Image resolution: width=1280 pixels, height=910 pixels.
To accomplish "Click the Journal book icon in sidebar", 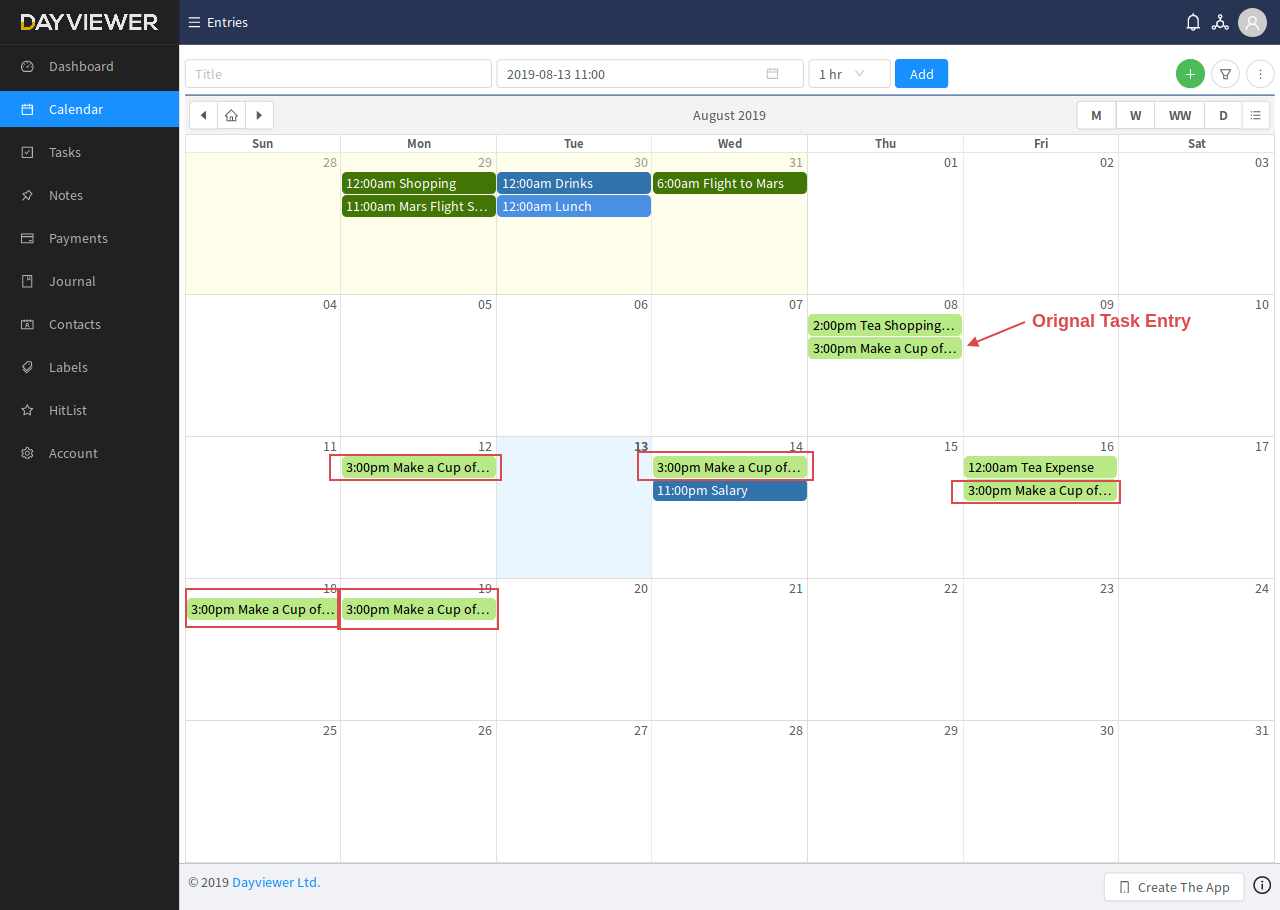I will tap(28, 281).
